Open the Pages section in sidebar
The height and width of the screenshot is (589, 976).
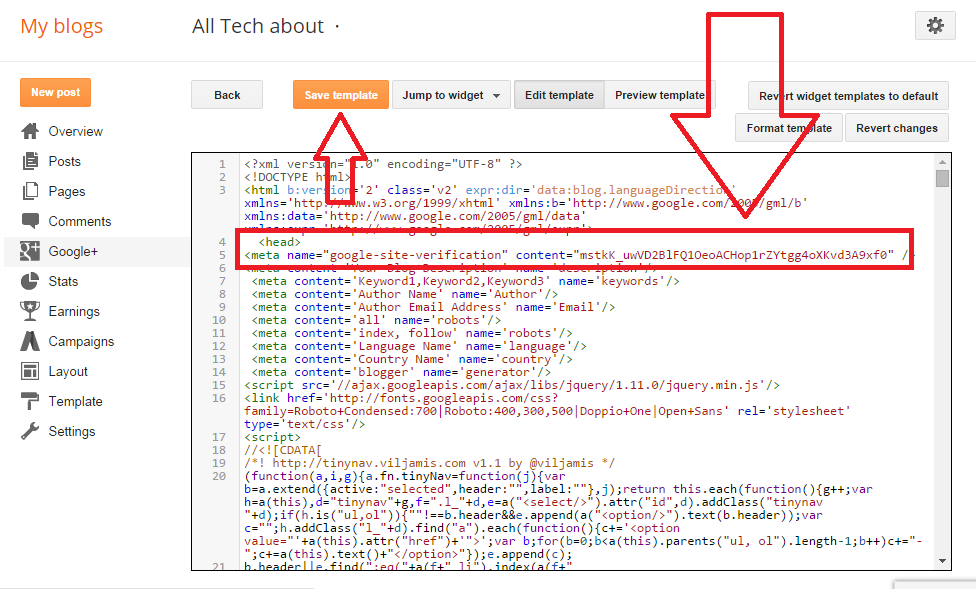pyautogui.click(x=66, y=191)
